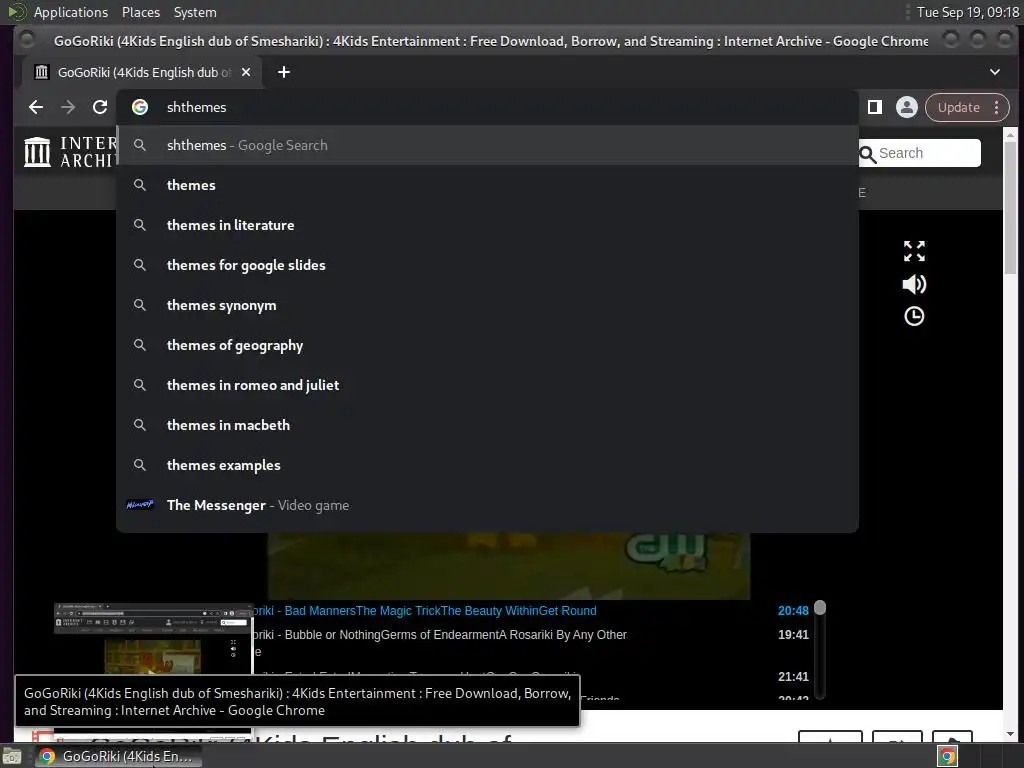Select the GoGoRiki browser tab

coord(142,72)
